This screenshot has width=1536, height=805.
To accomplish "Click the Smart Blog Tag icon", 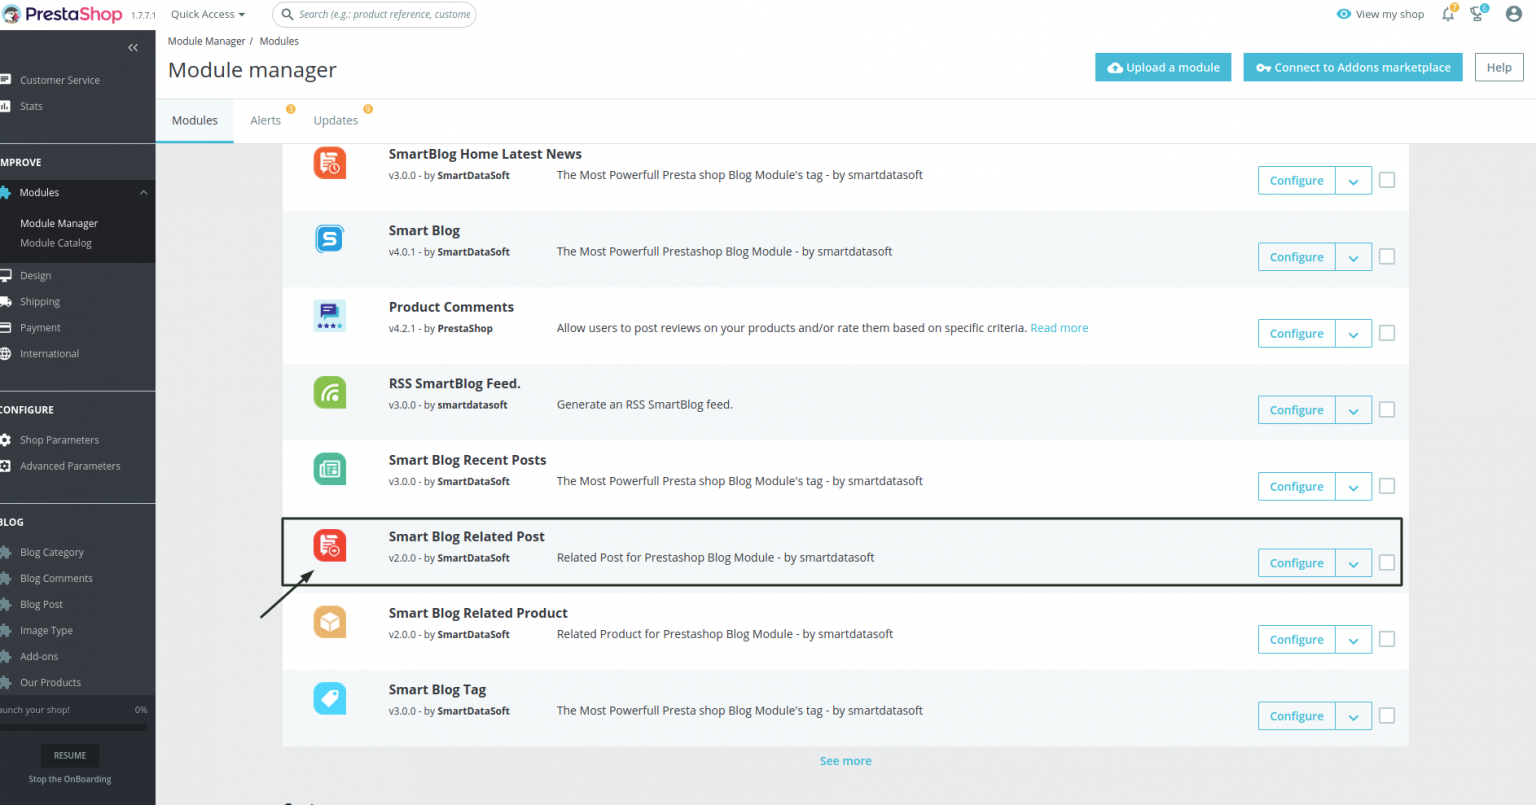I will coord(329,698).
